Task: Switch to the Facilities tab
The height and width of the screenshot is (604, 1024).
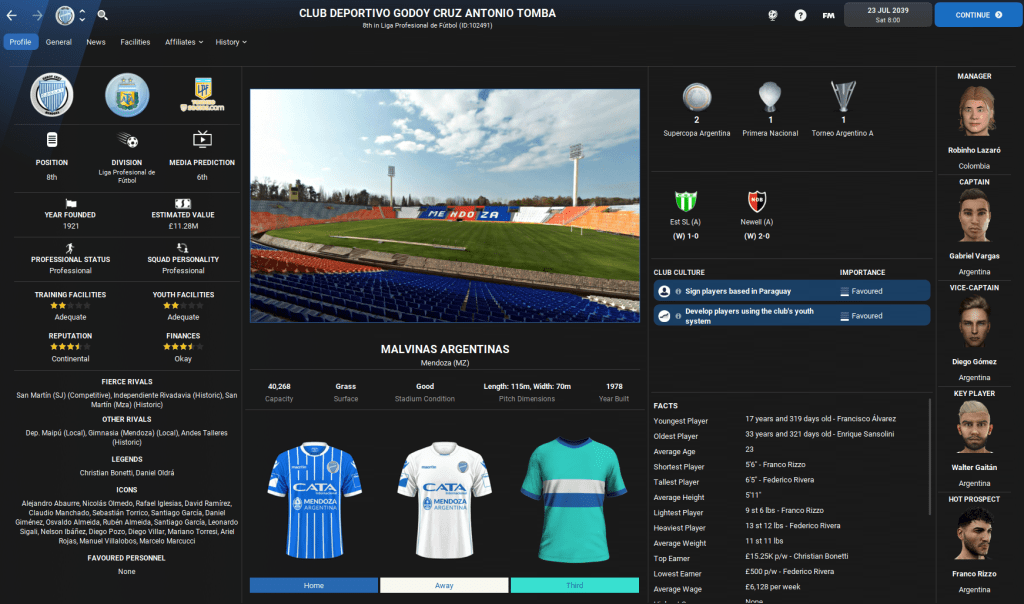Action: point(135,42)
